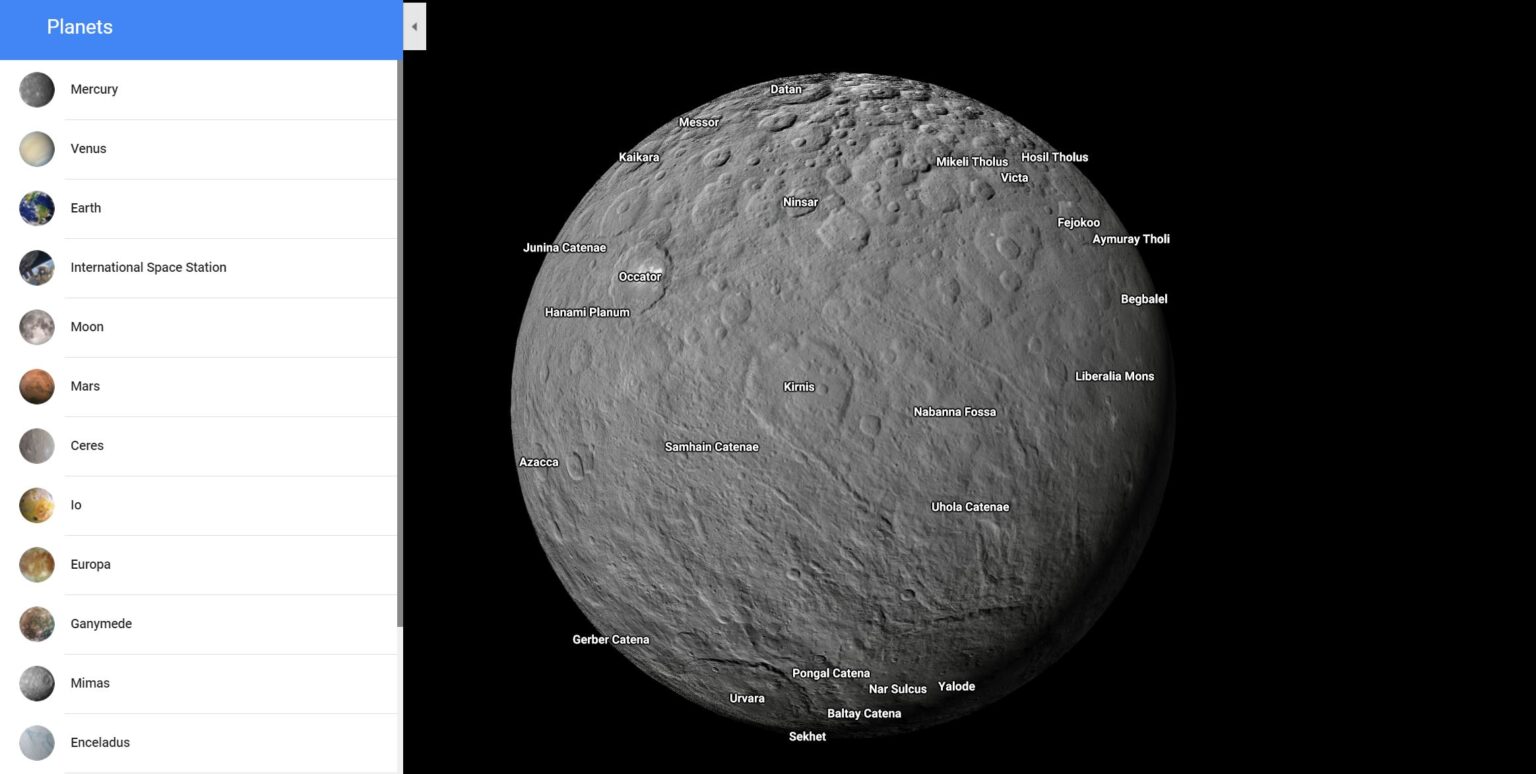Select the Mimas moon icon
Screen dimensions: 1536x774
[x=36, y=683]
